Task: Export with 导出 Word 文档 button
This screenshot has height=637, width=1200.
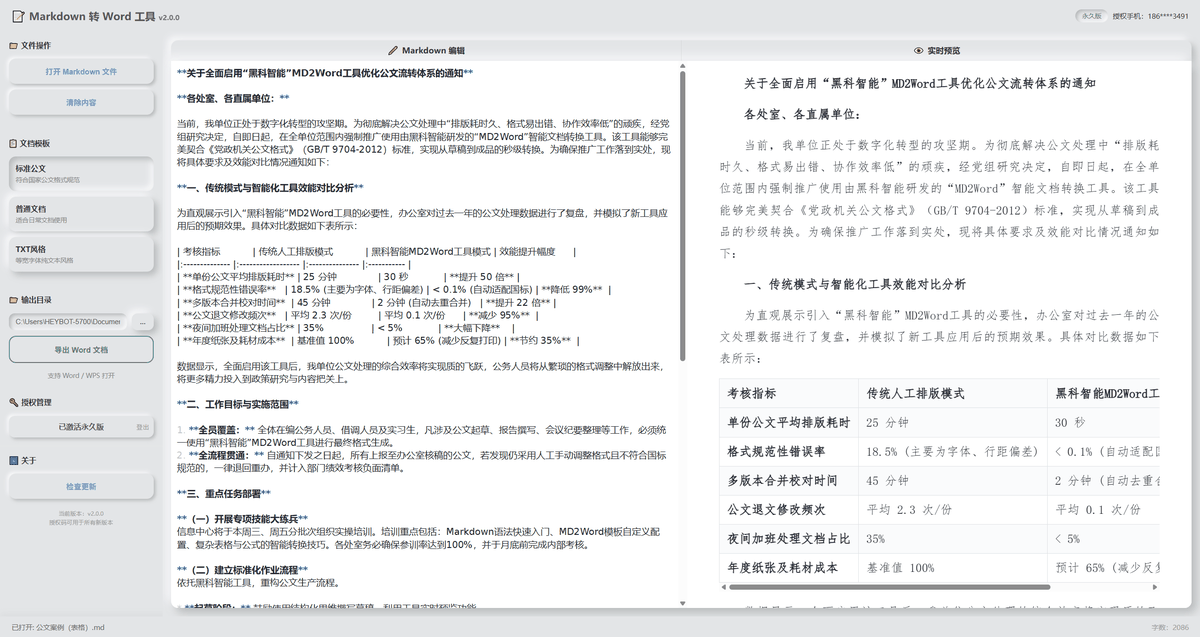Action: pyautogui.click(x=81, y=350)
